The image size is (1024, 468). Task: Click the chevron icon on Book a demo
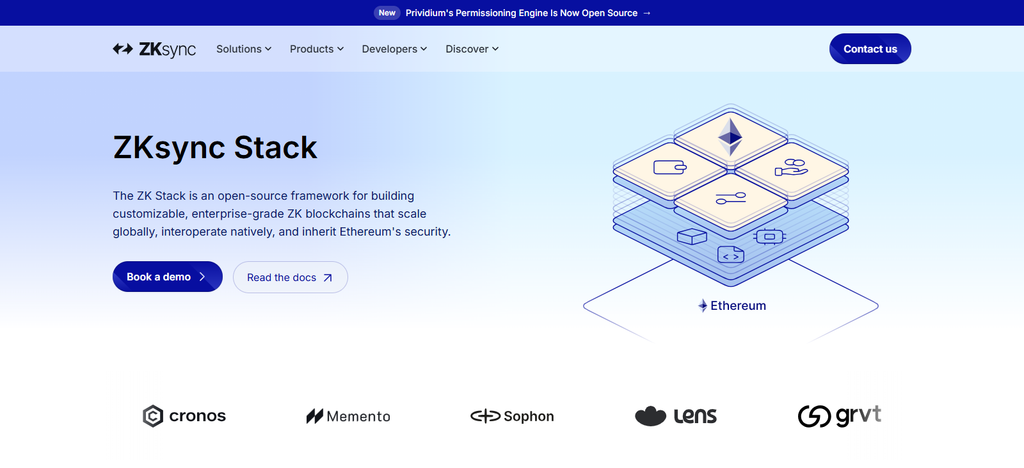click(x=202, y=277)
